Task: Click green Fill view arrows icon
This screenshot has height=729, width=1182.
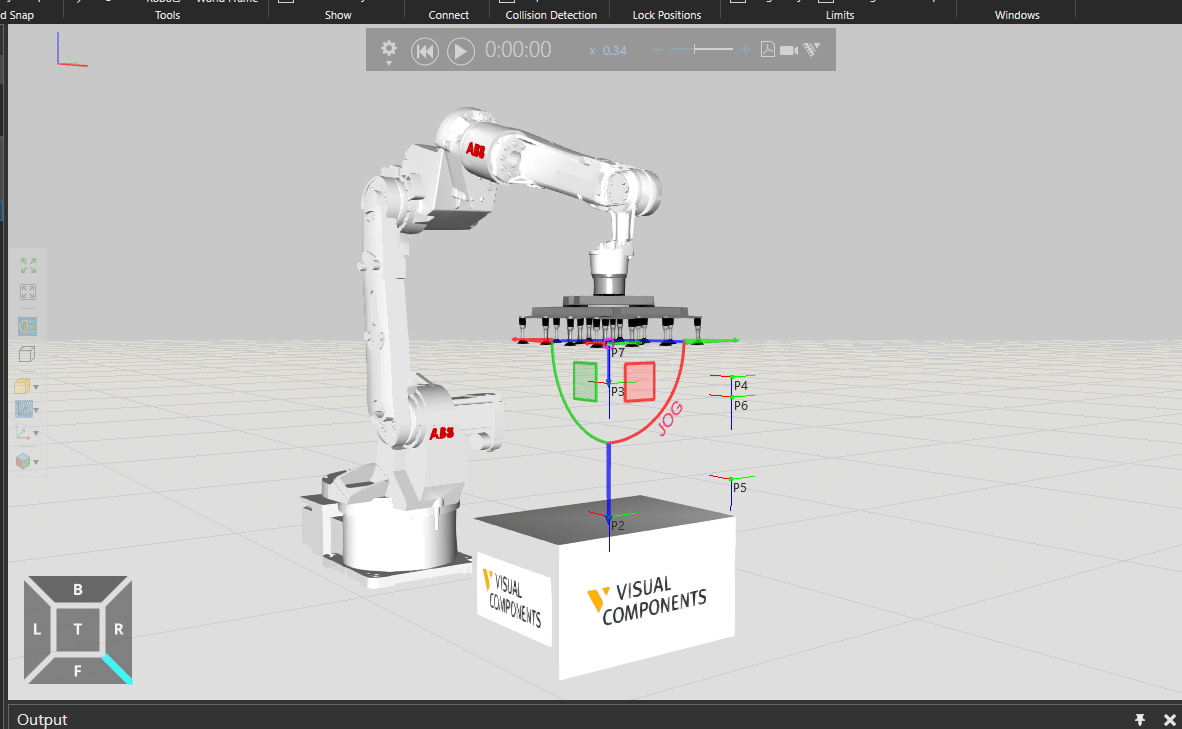Action: pyautogui.click(x=28, y=265)
